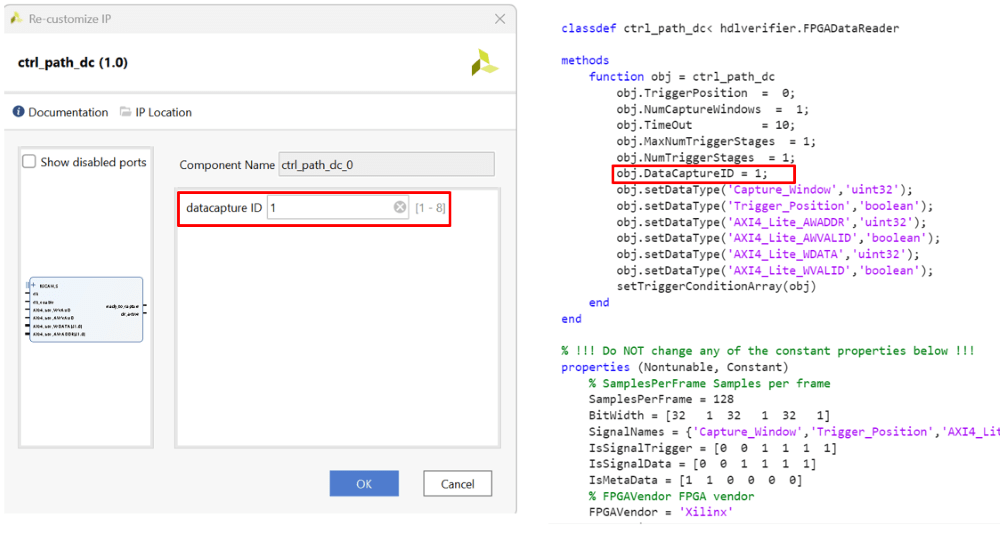Open the Documentation link
Viewport: 1000px width, 535px height.
[68, 112]
